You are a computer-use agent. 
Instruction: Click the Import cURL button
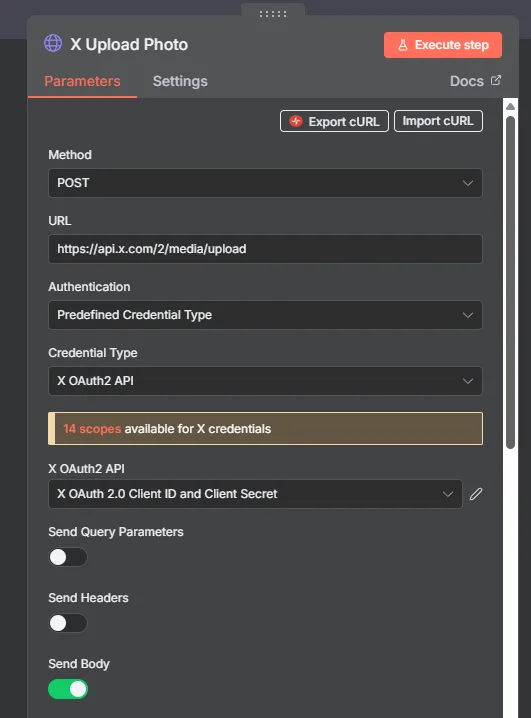point(438,121)
